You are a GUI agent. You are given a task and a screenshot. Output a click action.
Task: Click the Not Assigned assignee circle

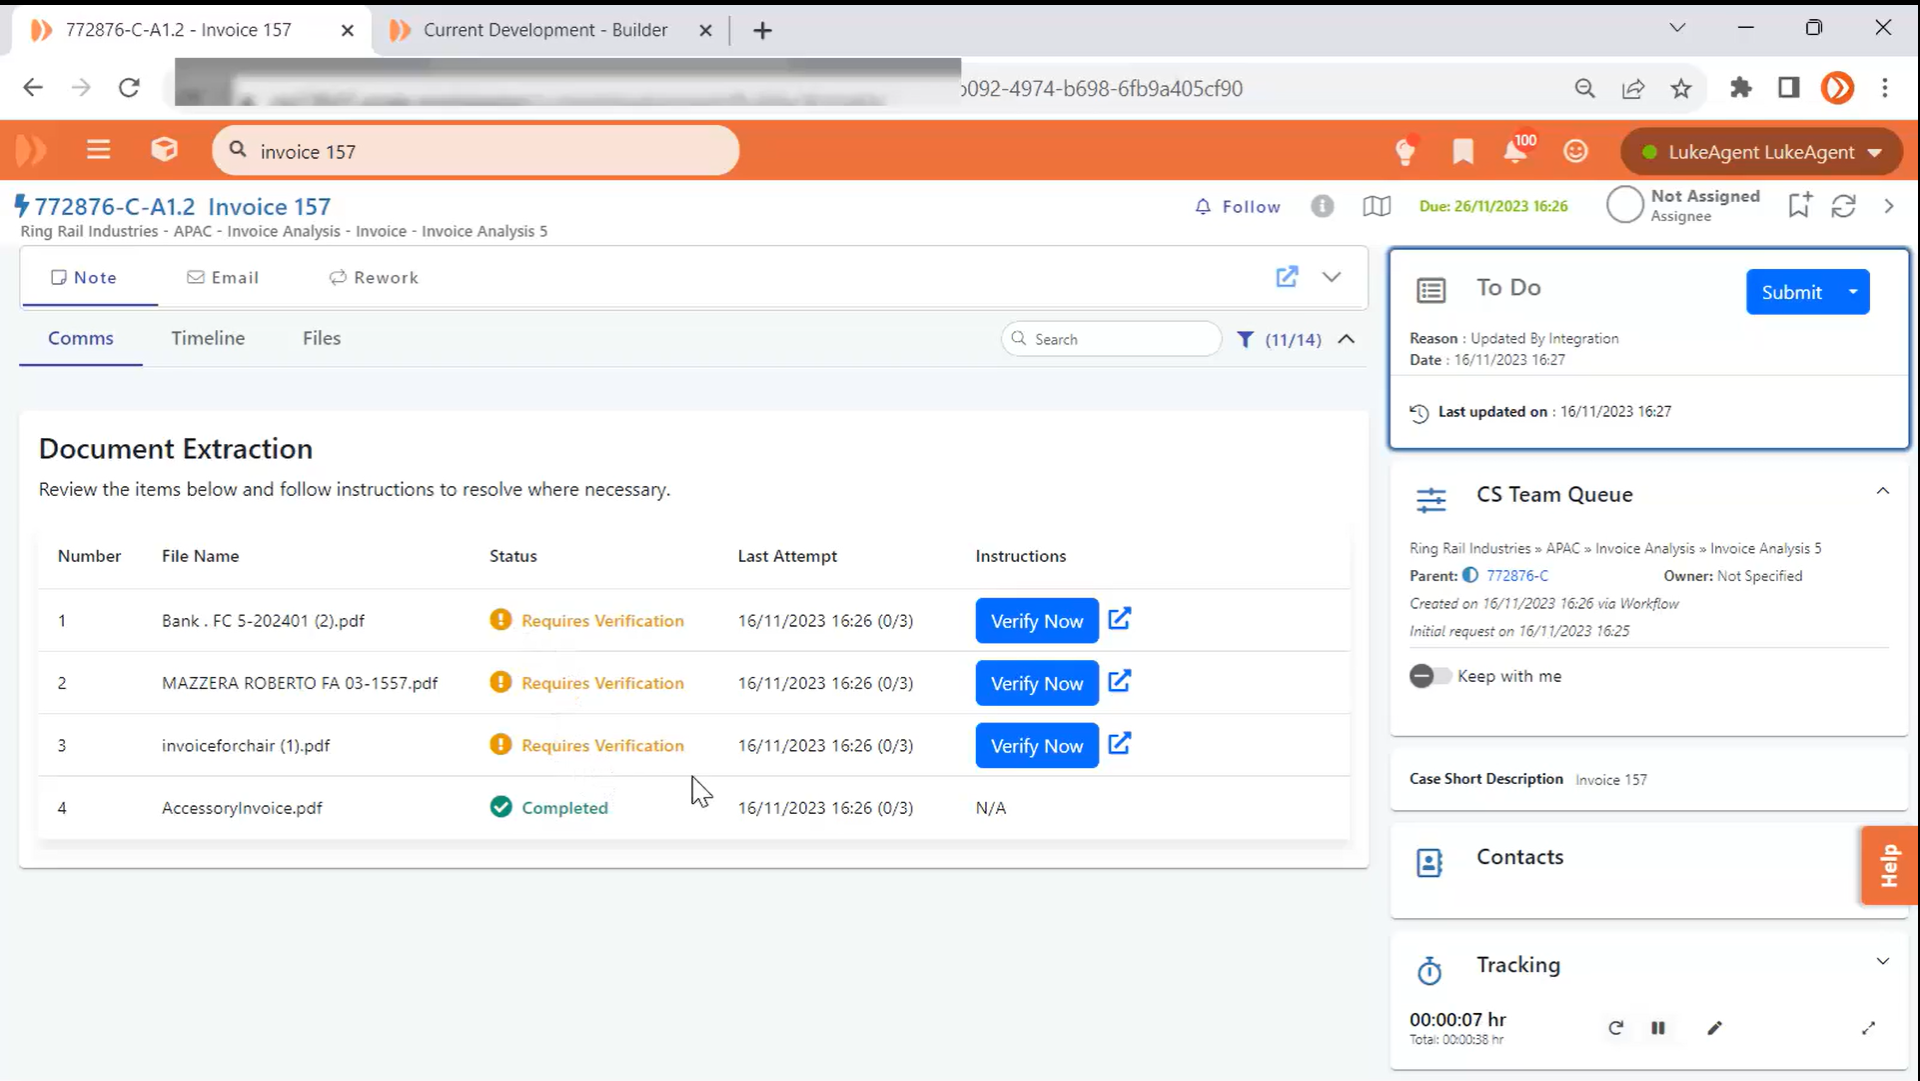click(x=1624, y=205)
